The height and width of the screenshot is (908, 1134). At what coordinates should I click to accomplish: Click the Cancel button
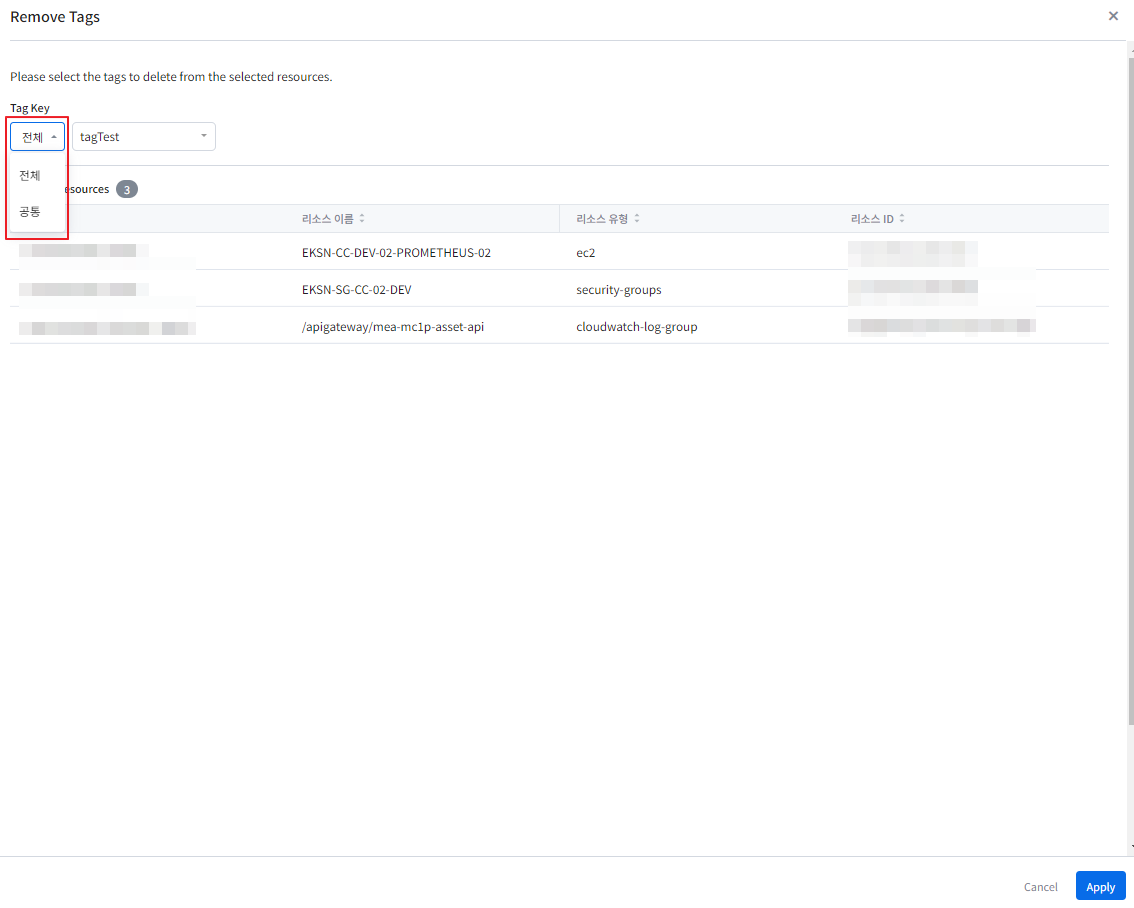1040,887
